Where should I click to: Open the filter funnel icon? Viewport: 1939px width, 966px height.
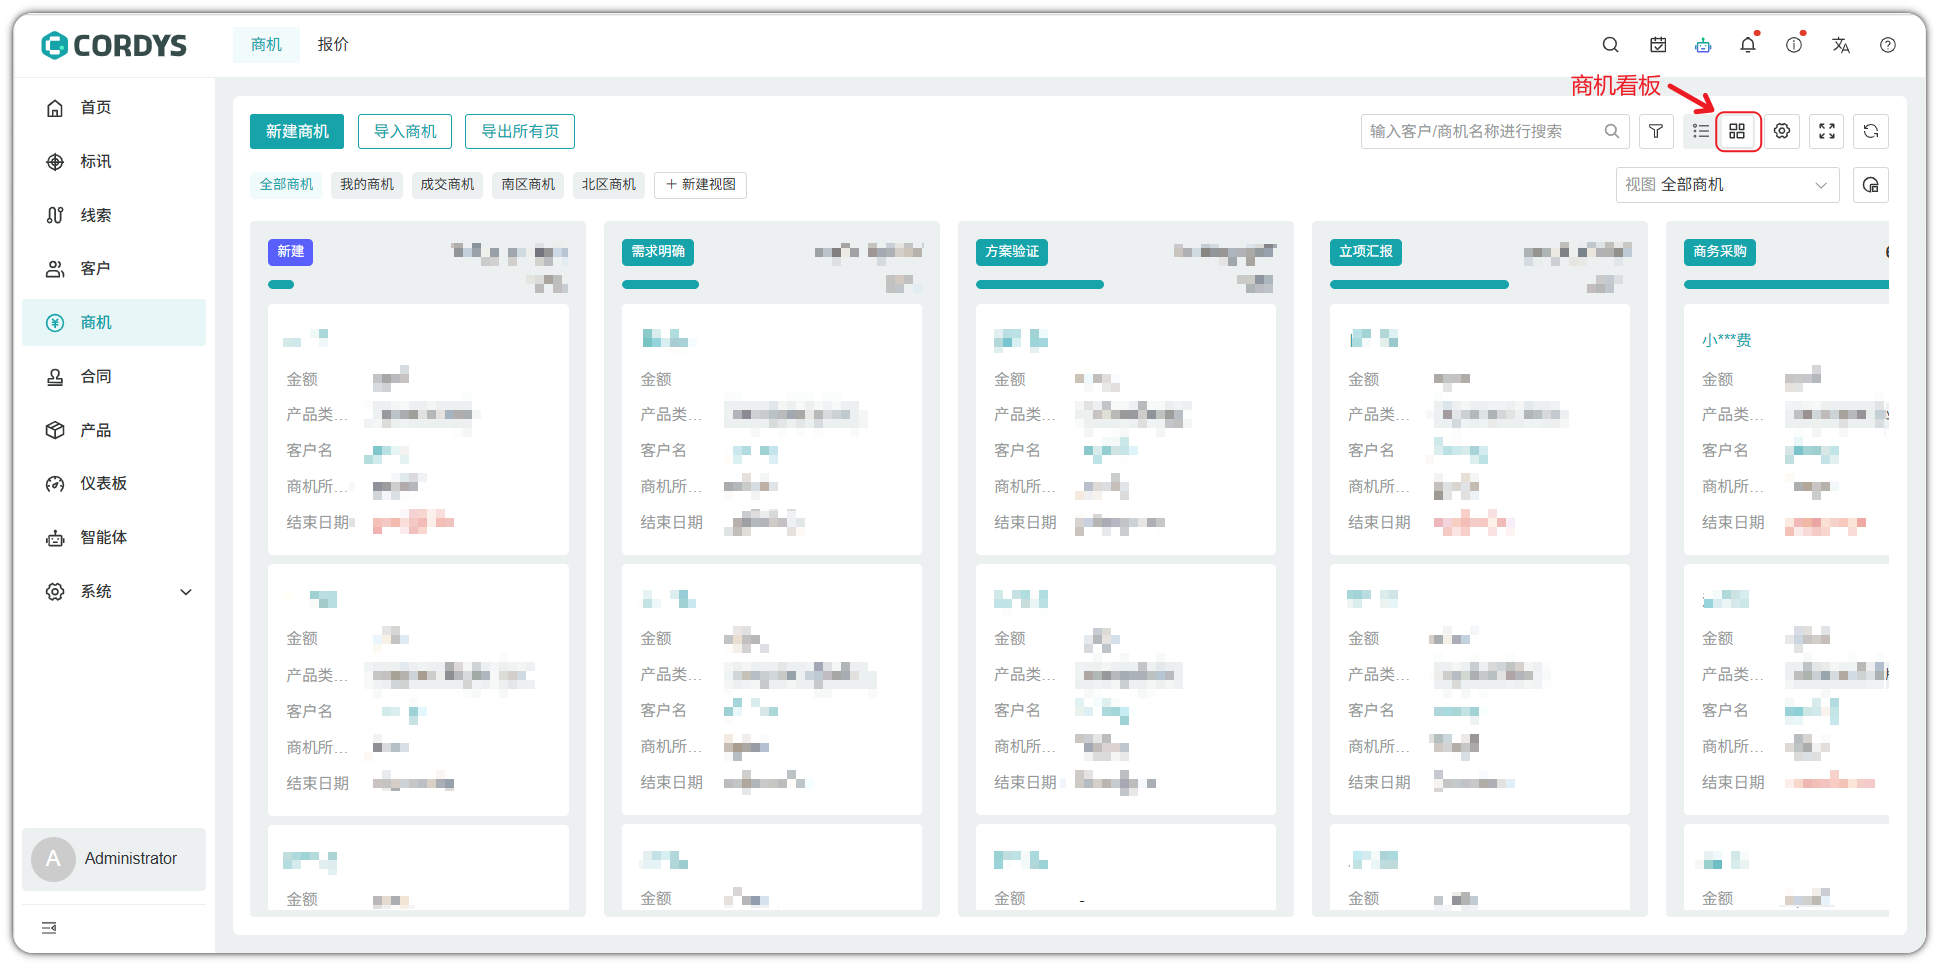(x=1656, y=131)
